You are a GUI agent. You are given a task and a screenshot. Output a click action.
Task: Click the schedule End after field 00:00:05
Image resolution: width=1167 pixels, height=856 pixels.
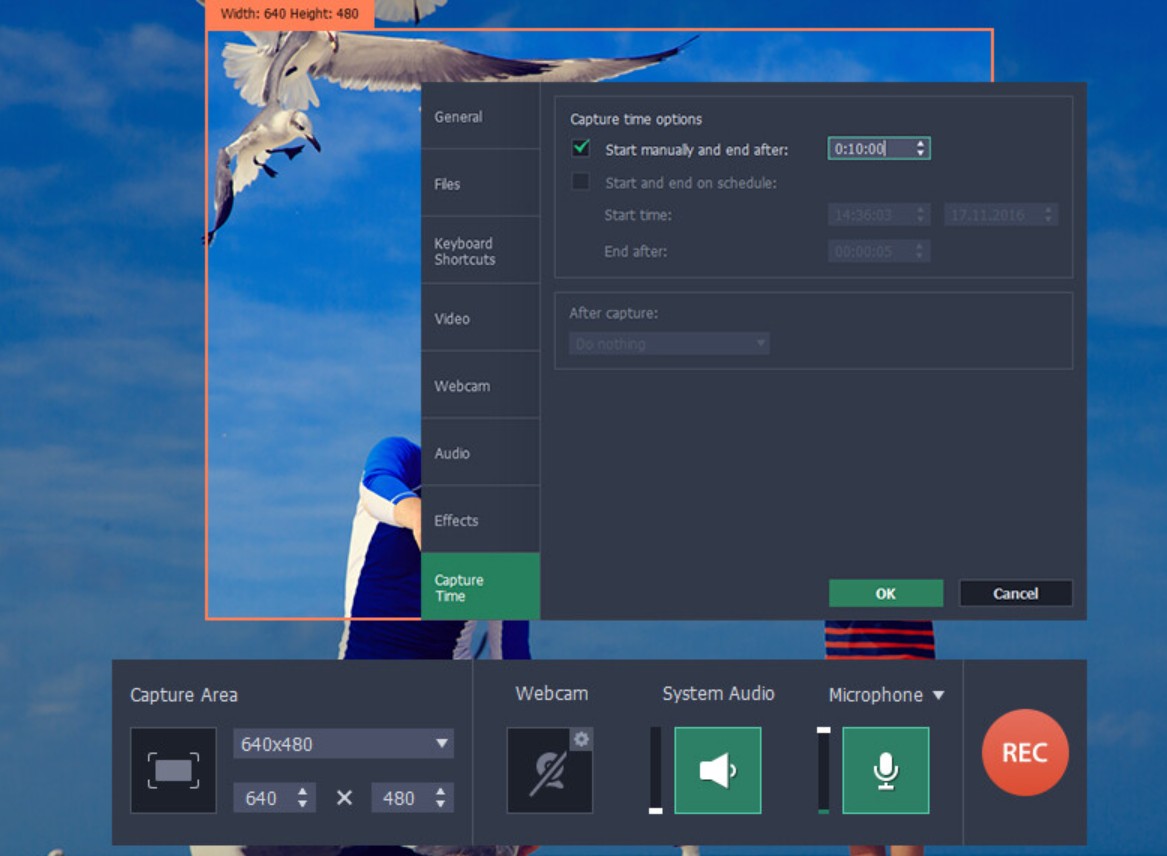pyautogui.click(x=878, y=252)
